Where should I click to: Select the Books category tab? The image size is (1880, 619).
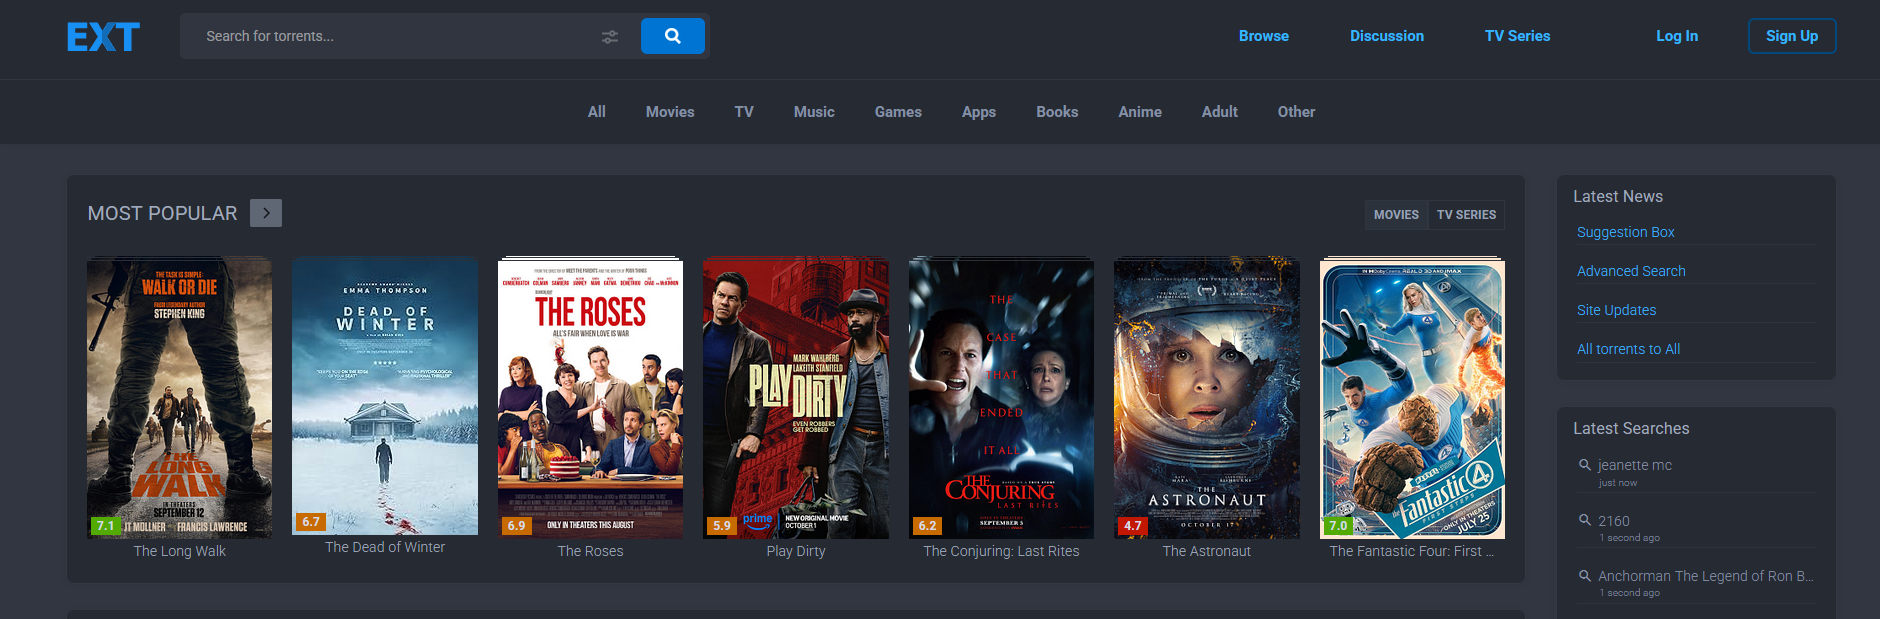click(1057, 112)
